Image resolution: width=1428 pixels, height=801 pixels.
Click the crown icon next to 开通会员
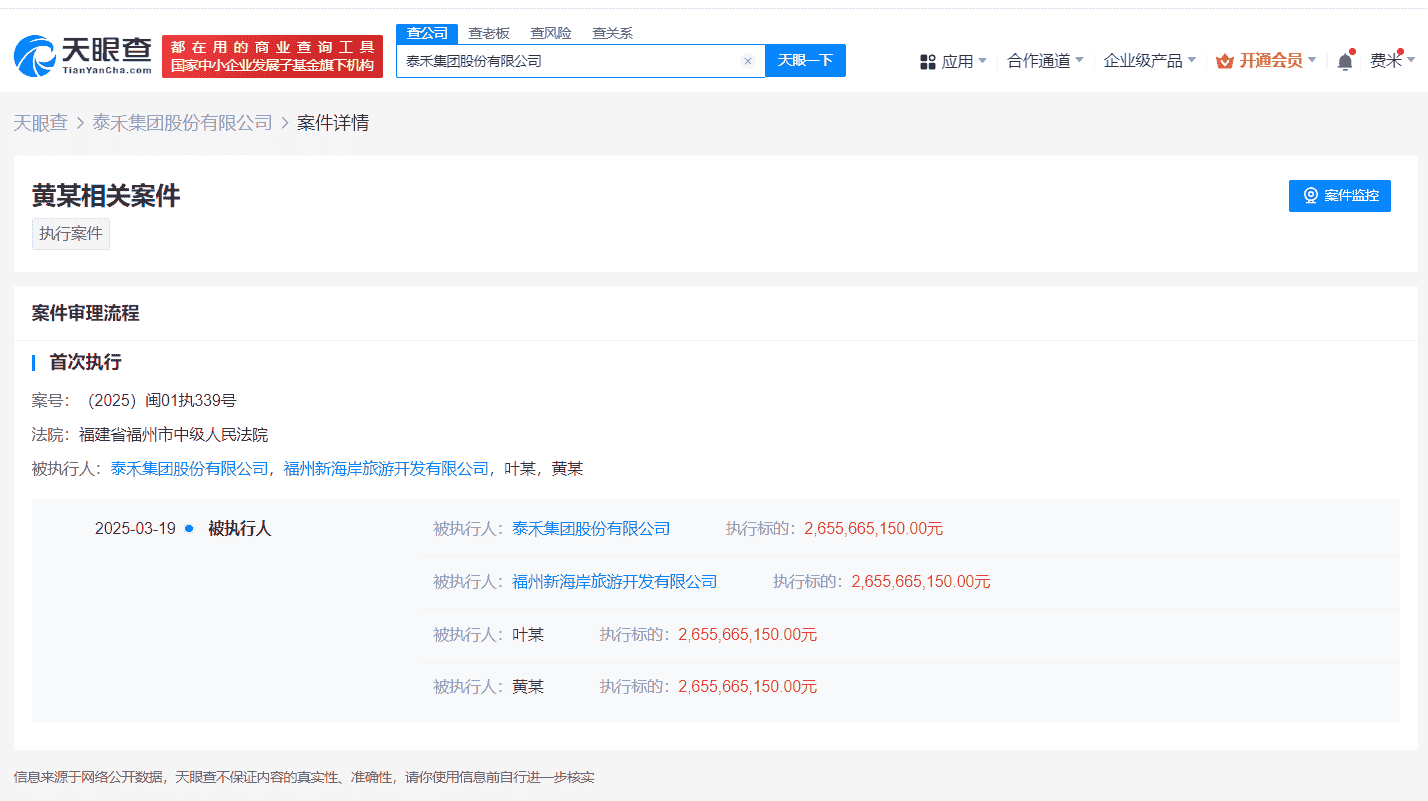click(1226, 60)
